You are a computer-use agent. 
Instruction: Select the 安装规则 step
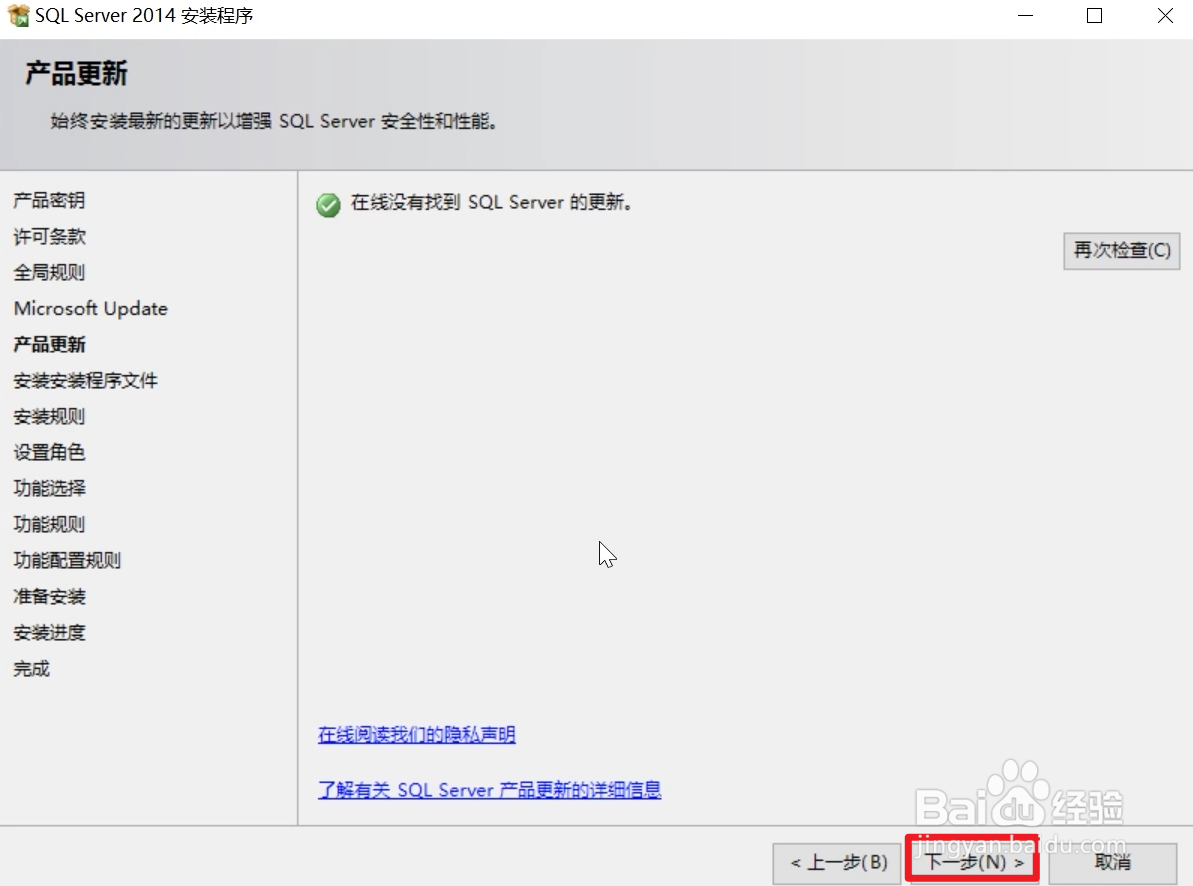(x=48, y=416)
